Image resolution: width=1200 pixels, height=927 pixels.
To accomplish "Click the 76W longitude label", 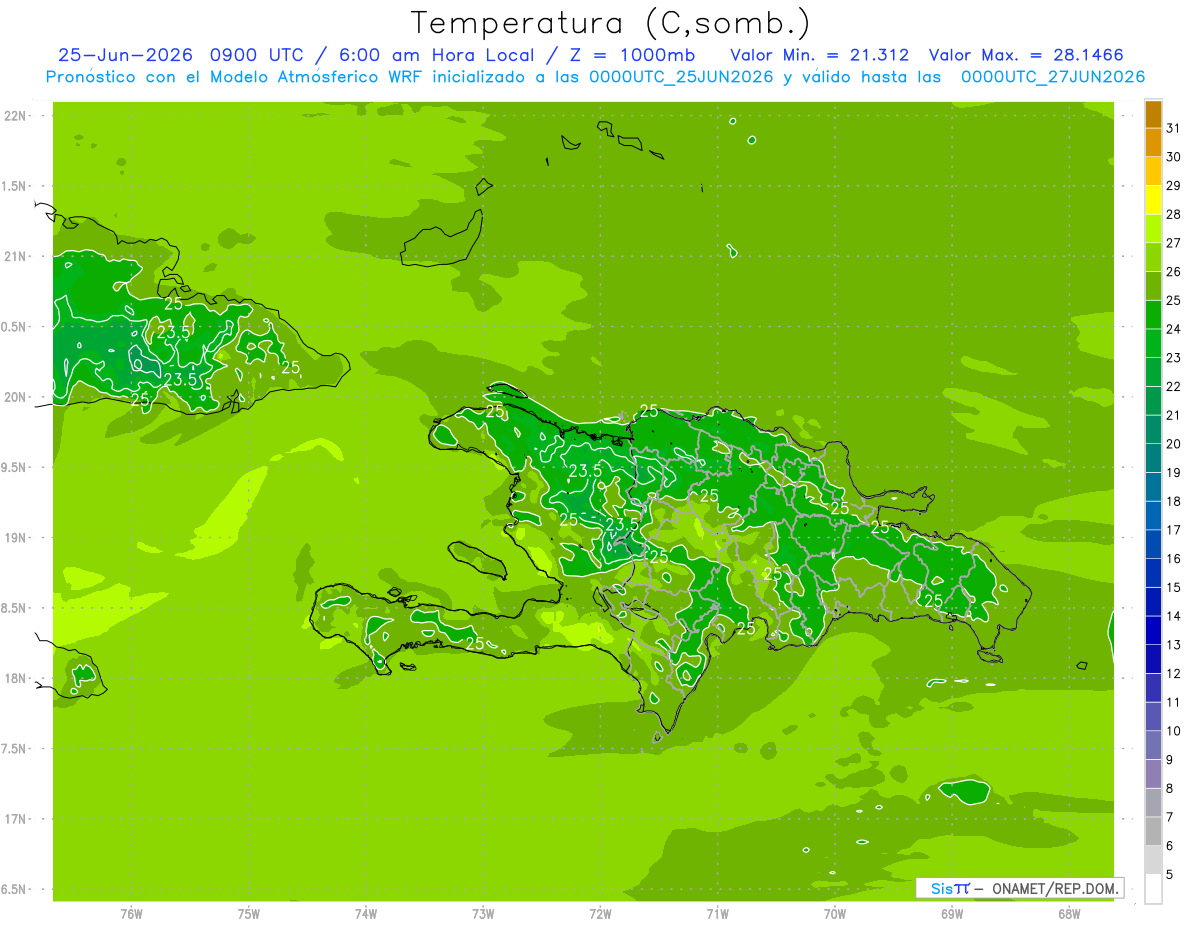I will click(x=131, y=913).
